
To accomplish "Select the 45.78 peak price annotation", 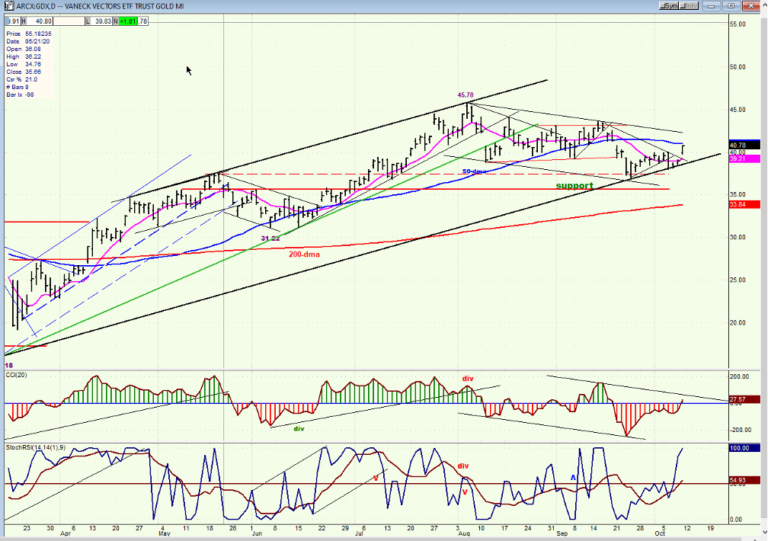I will pos(465,95).
